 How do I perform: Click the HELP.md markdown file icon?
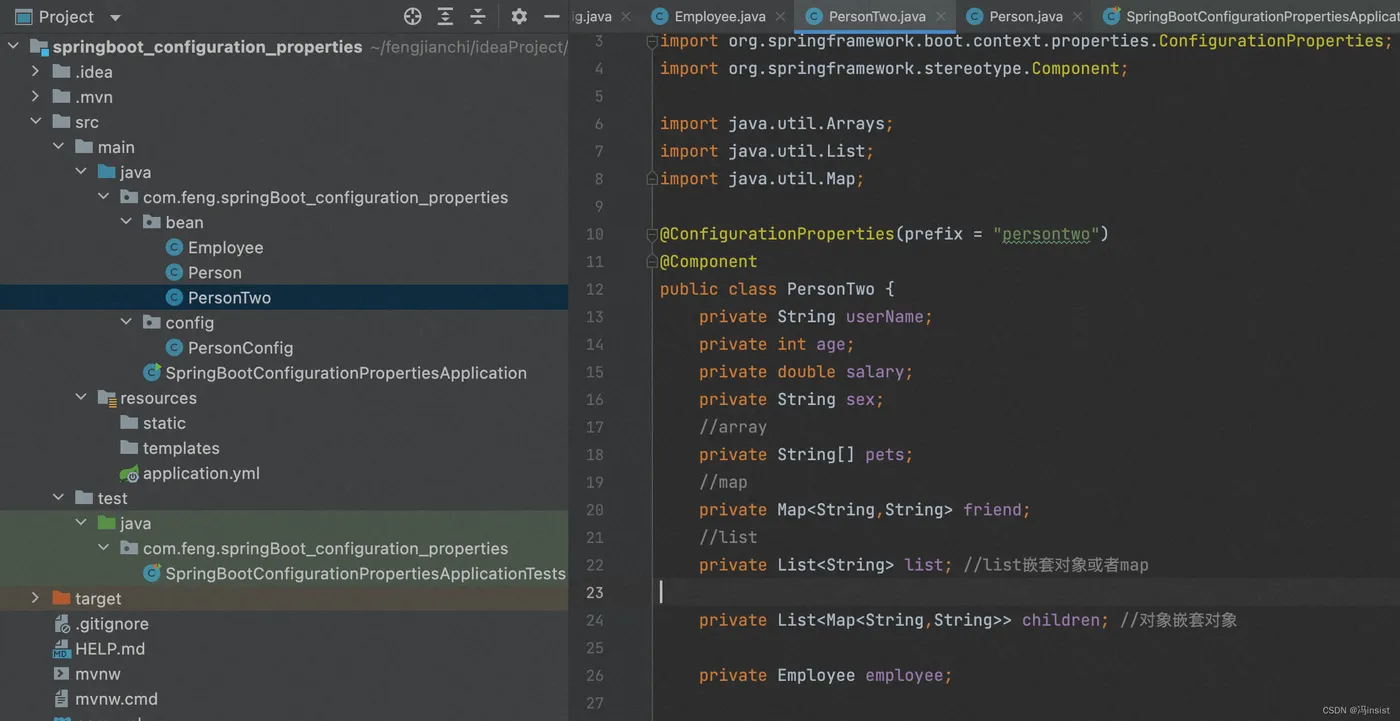[x=61, y=649]
